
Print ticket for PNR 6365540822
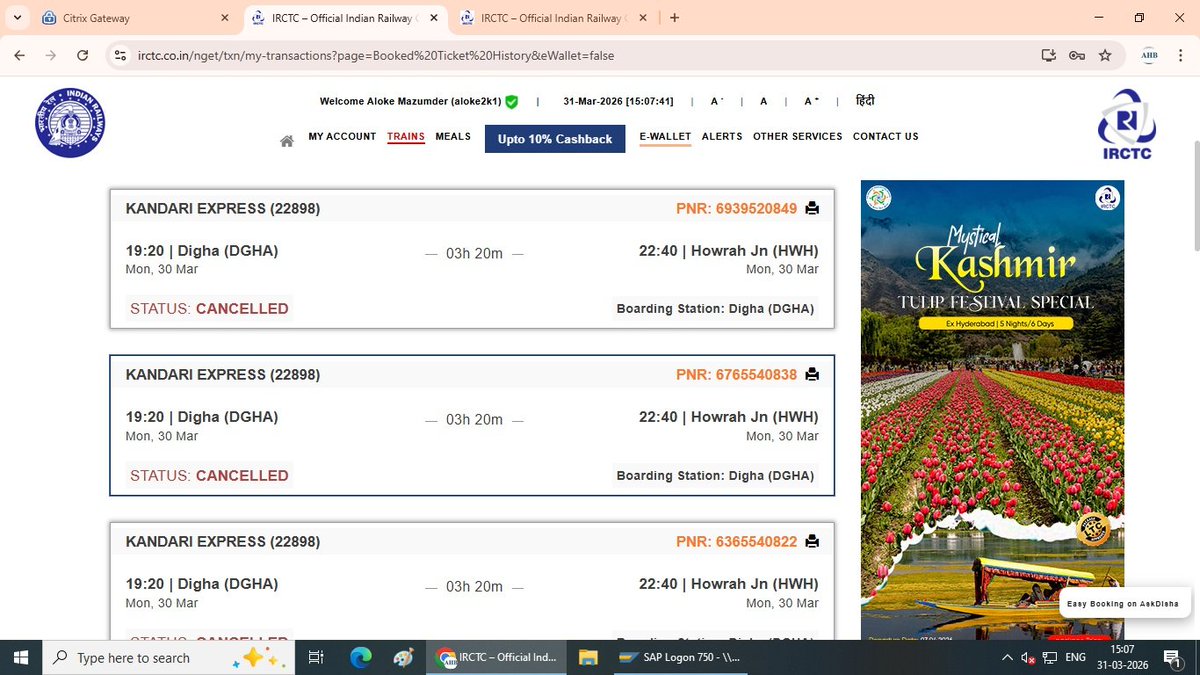812,541
